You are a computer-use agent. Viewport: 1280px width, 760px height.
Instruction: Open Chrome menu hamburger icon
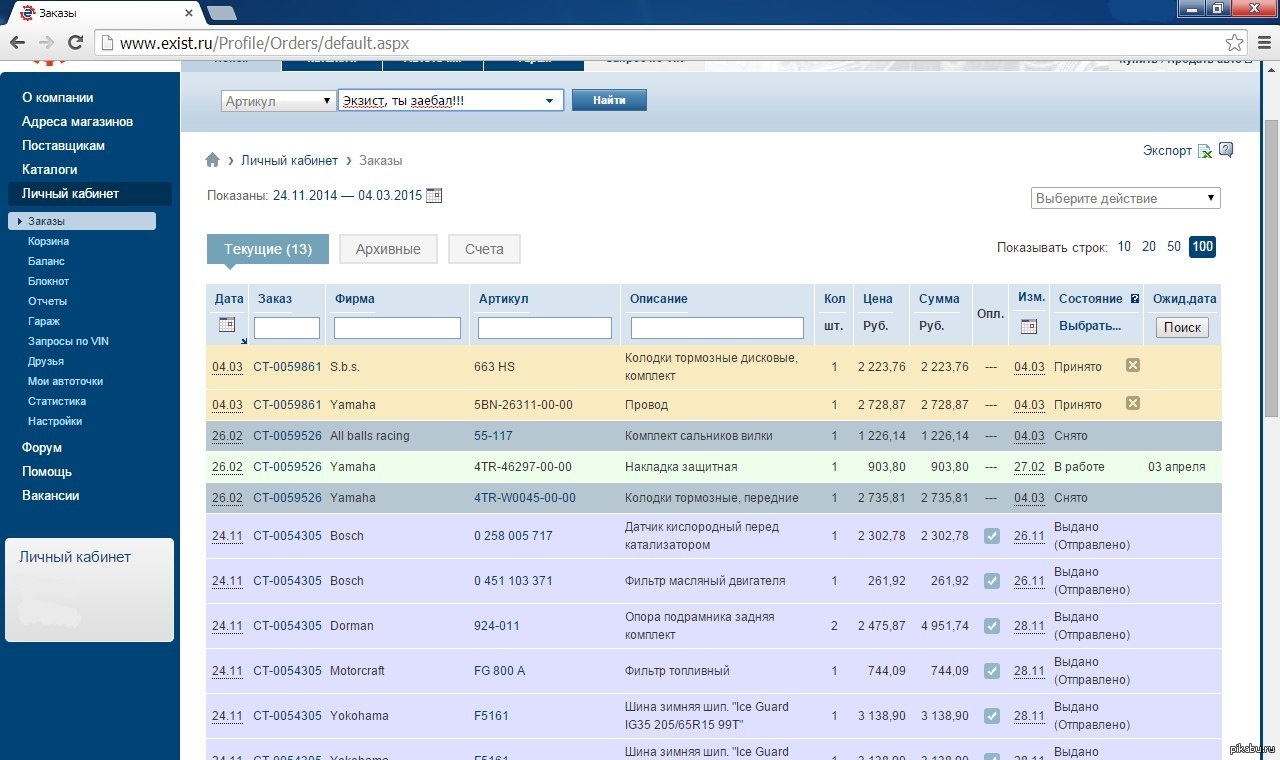(1264, 43)
